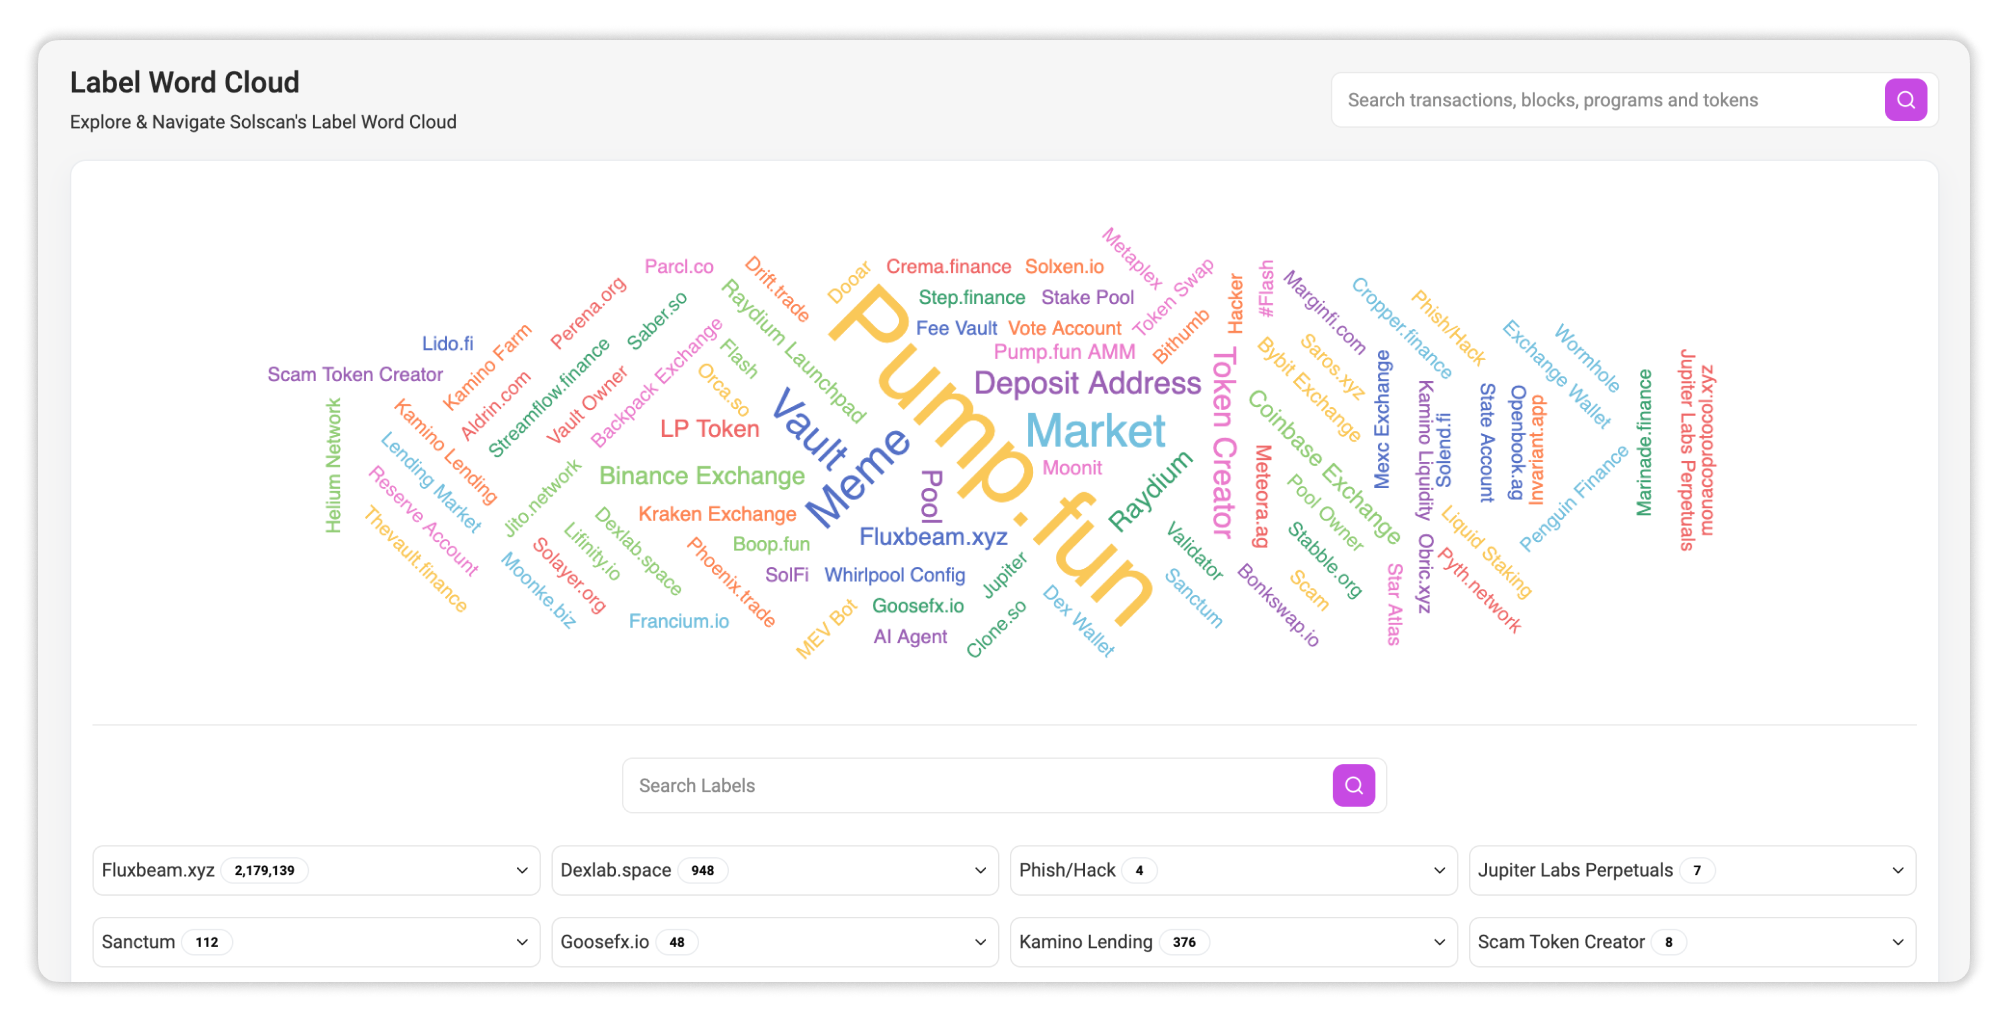2008x1022 pixels.
Task: Select the LP Token word
Action: (x=709, y=429)
